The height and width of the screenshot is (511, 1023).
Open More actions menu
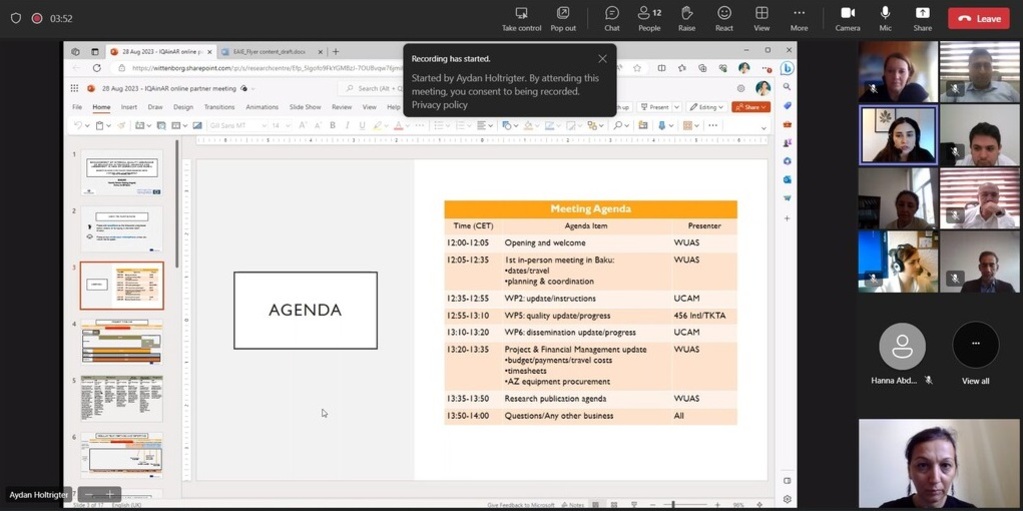click(x=799, y=18)
